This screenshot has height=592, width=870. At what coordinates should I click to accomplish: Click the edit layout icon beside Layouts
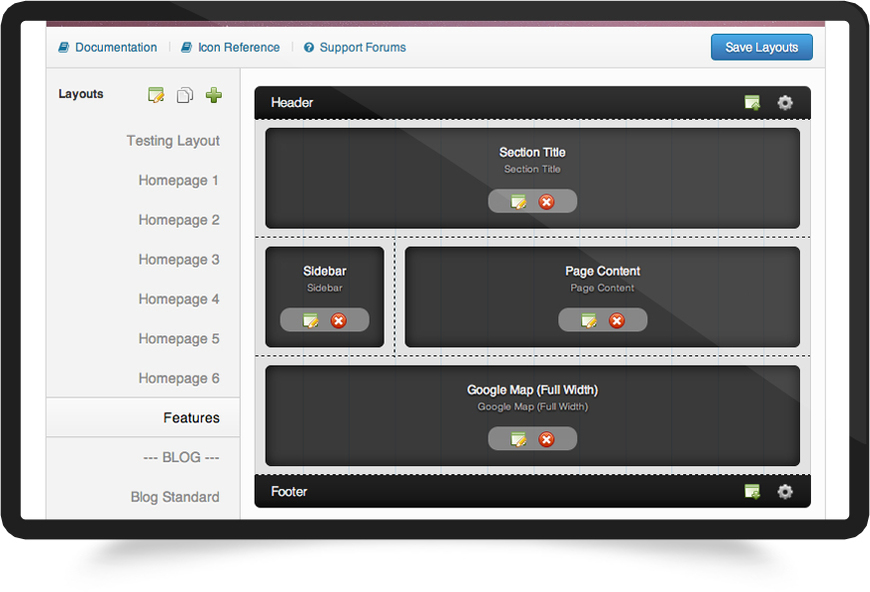click(x=156, y=95)
